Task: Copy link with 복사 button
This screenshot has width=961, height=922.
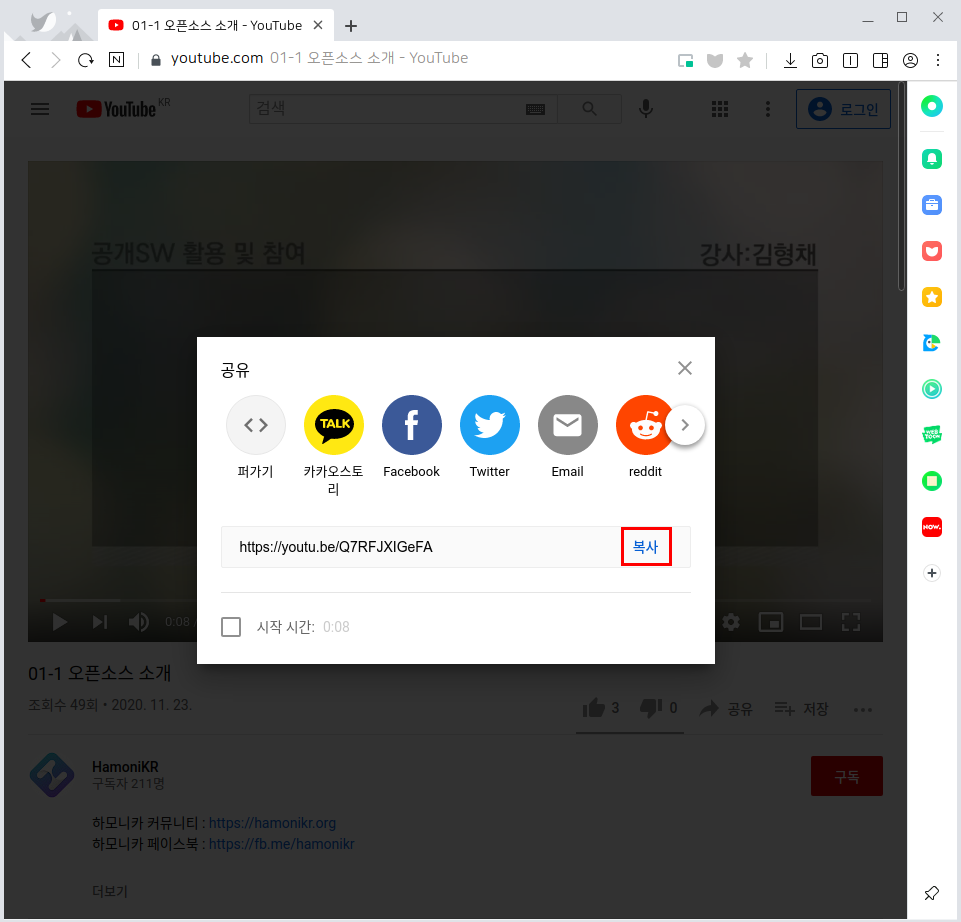Action: coord(646,547)
